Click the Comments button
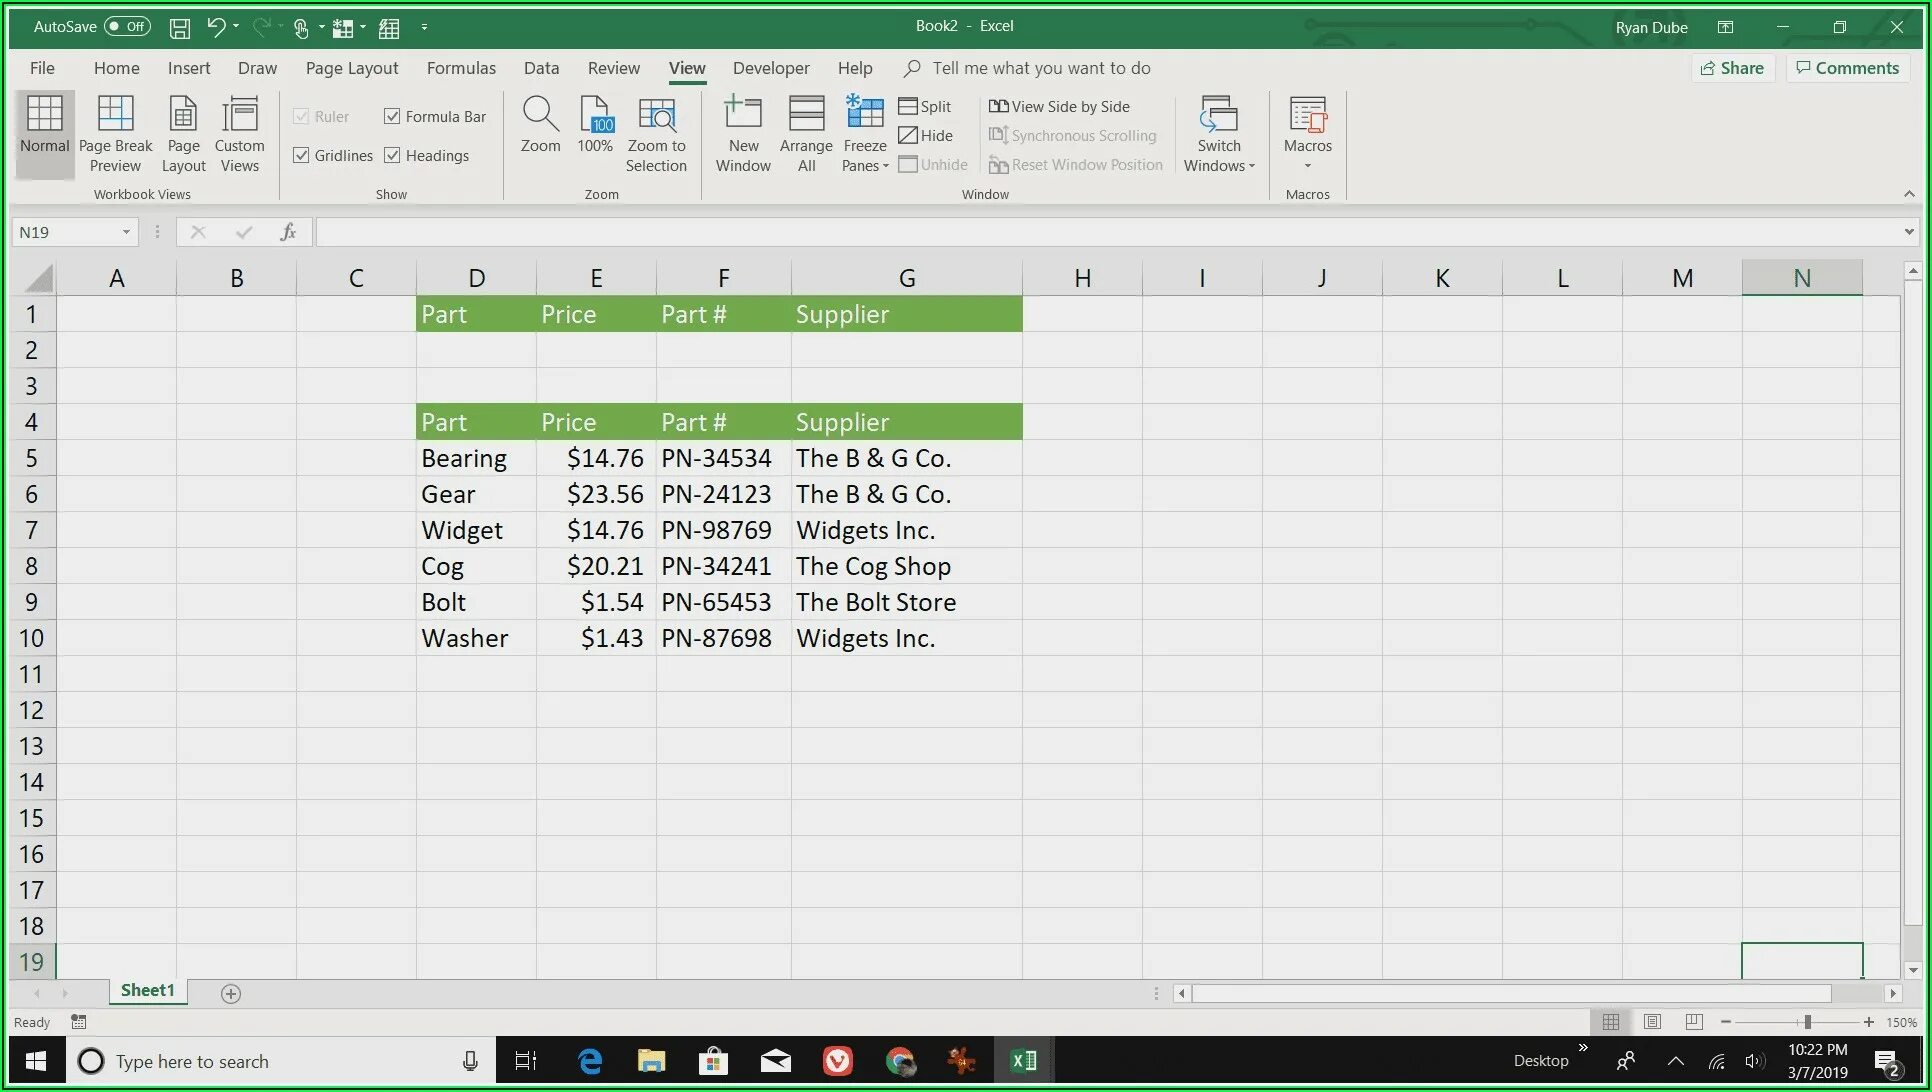 click(1847, 68)
